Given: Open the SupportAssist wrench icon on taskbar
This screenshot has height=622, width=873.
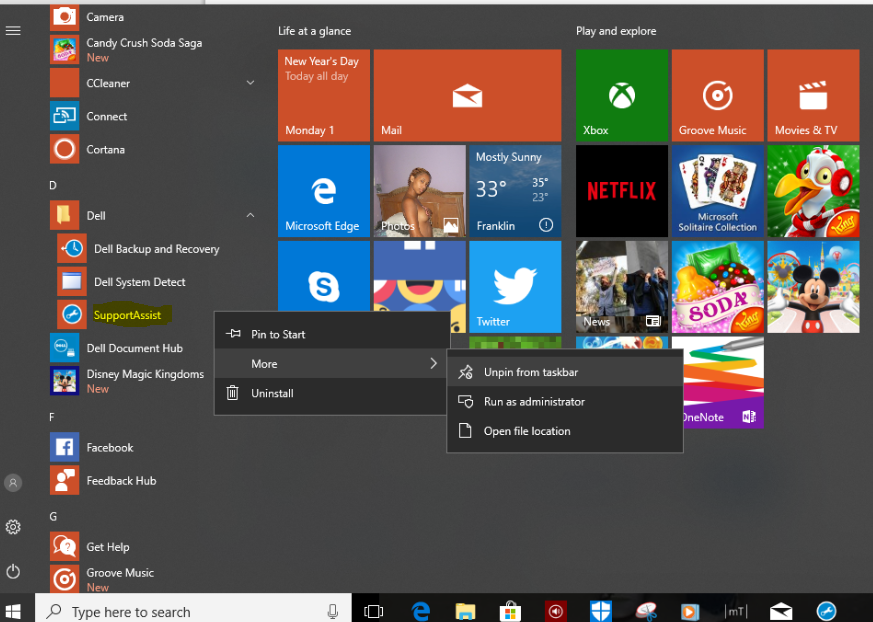Looking at the screenshot, I should point(826,611).
